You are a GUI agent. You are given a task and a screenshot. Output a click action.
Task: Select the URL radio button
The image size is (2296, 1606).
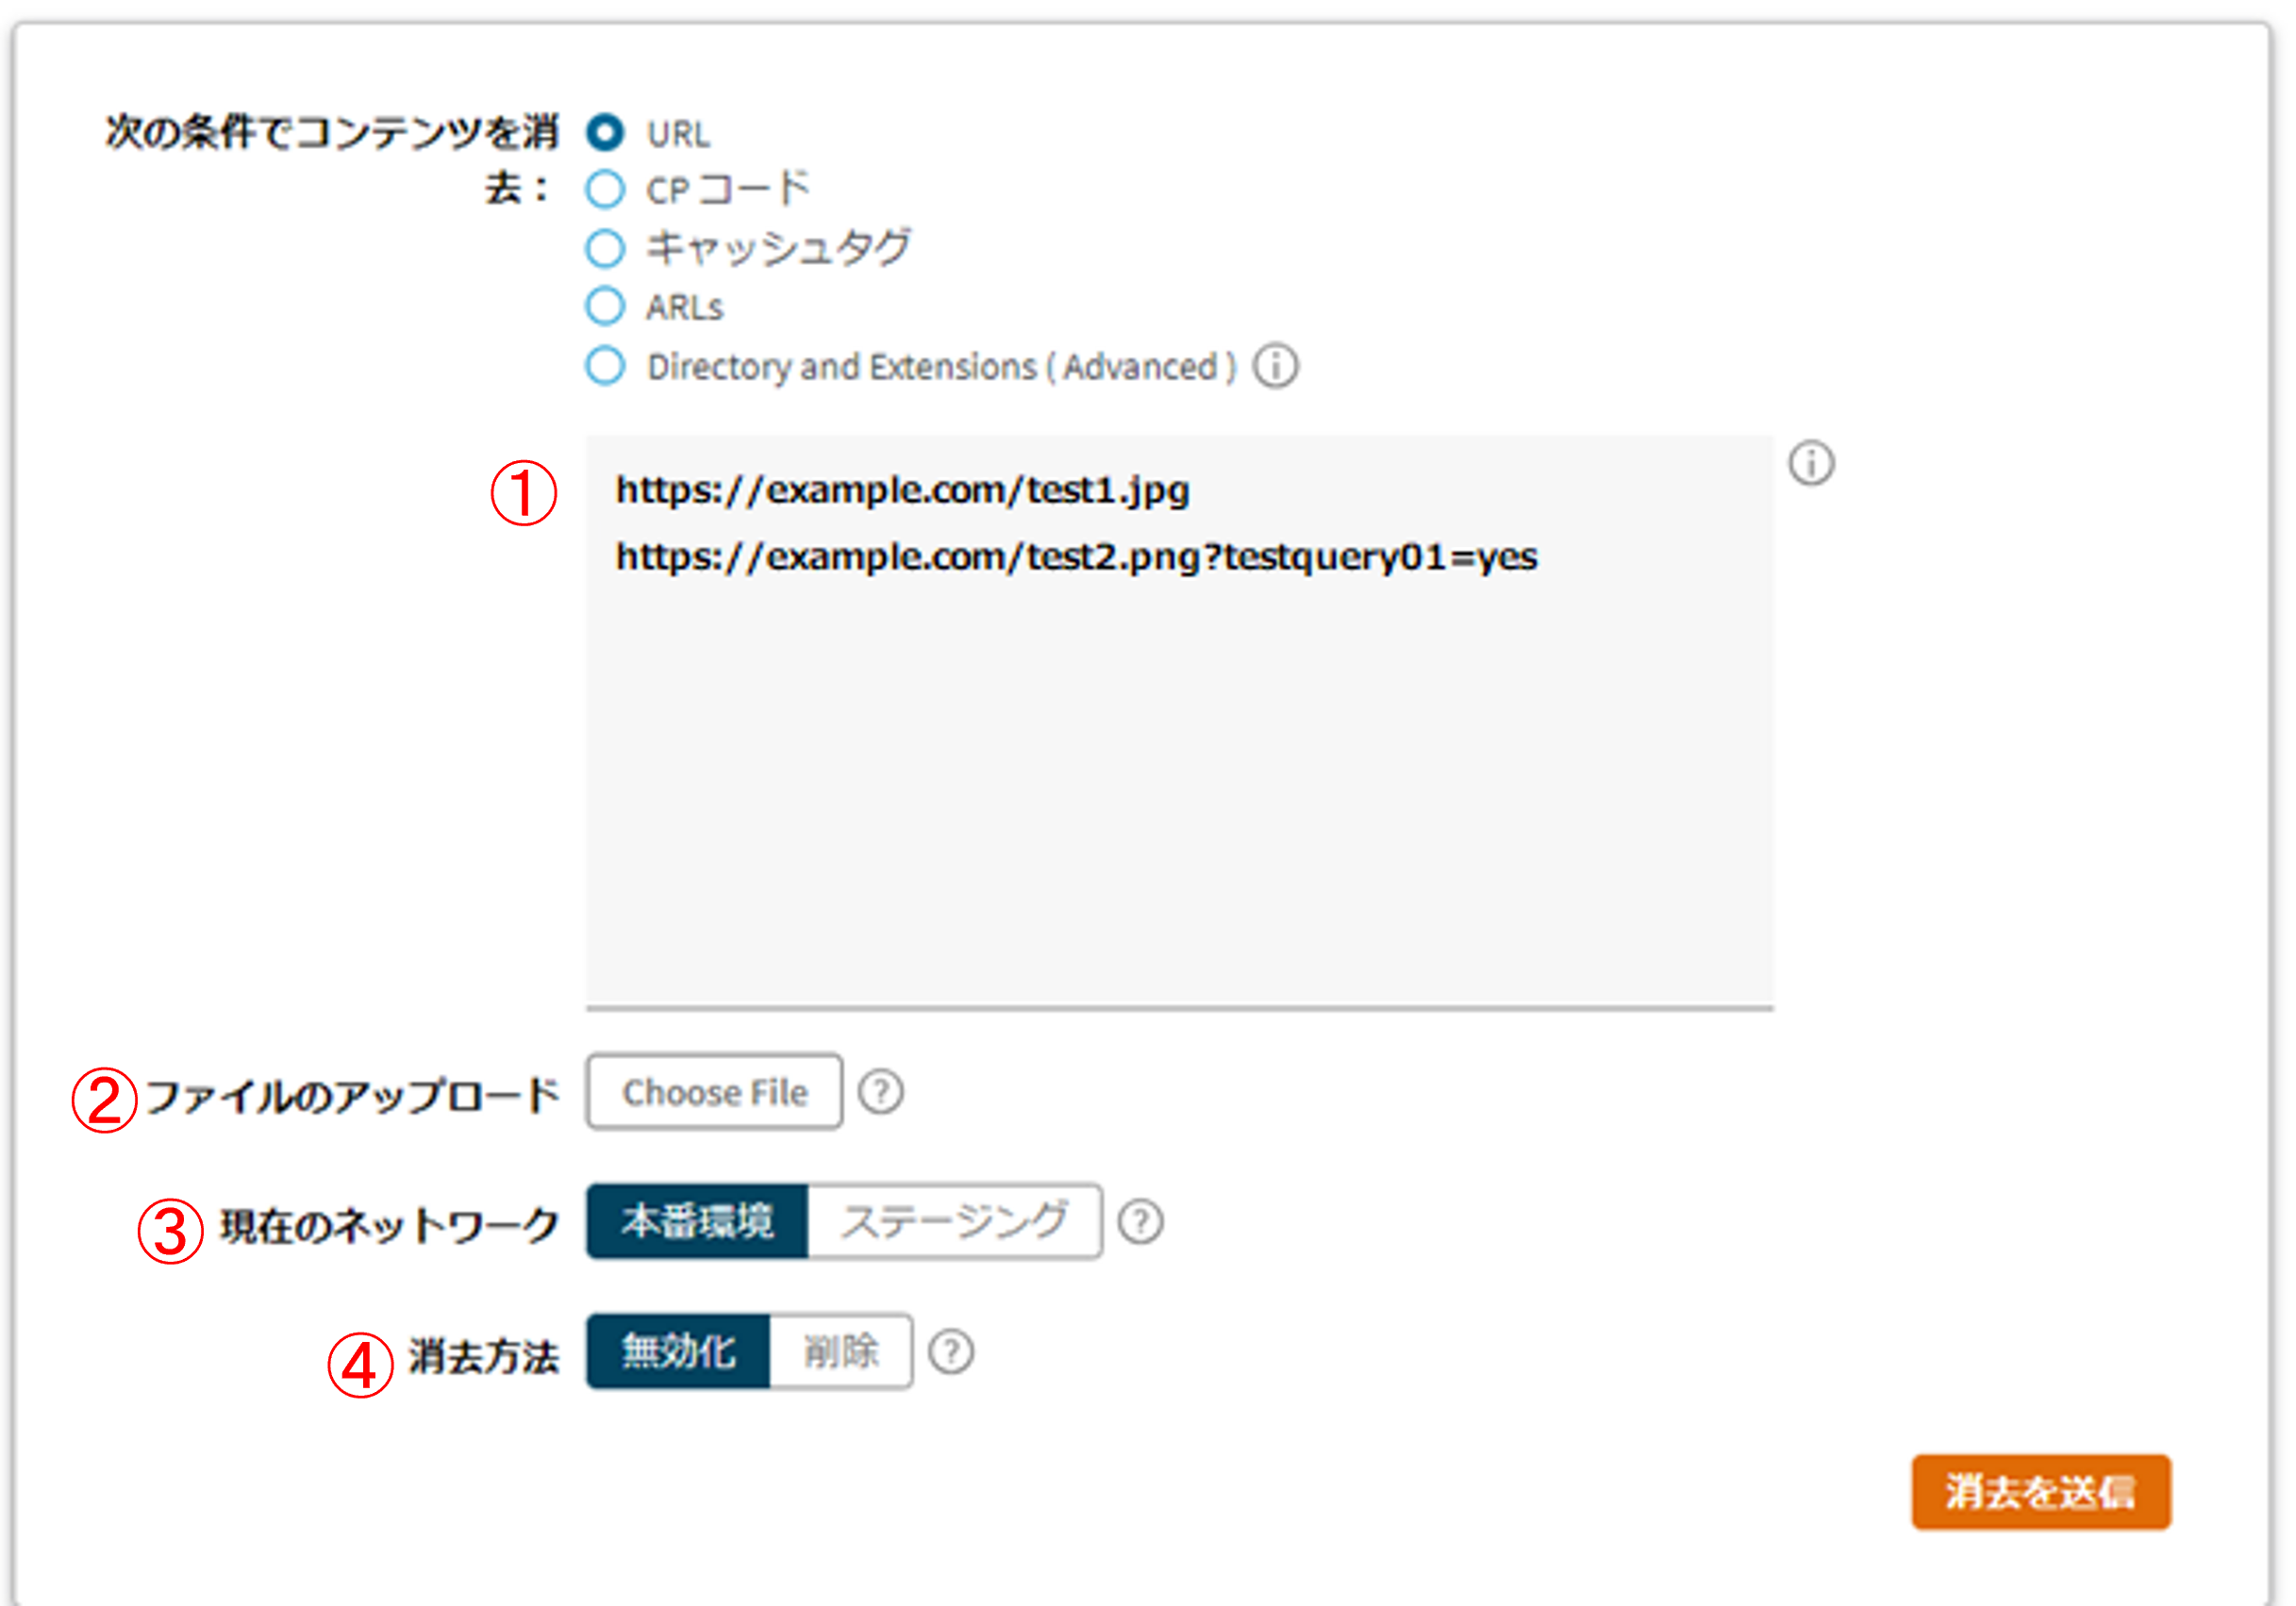point(605,132)
